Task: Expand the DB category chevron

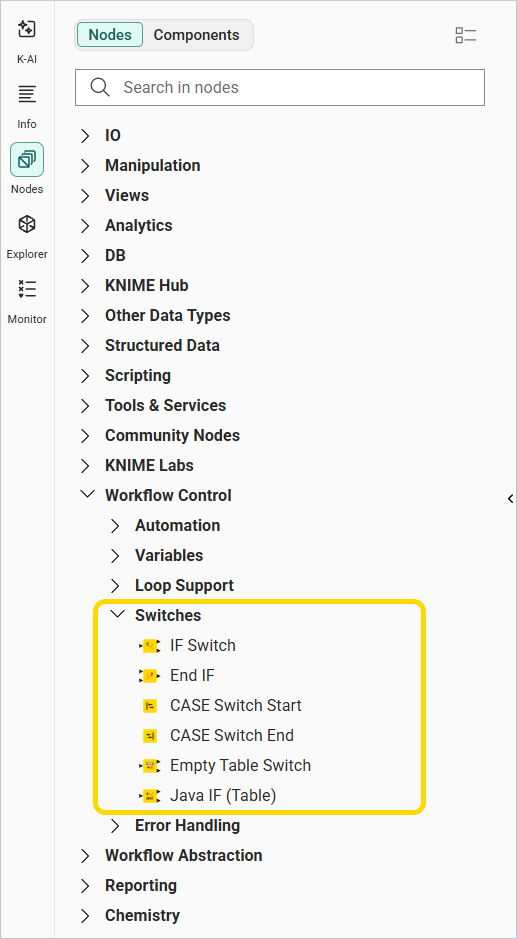Action: click(x=85, y=256)
